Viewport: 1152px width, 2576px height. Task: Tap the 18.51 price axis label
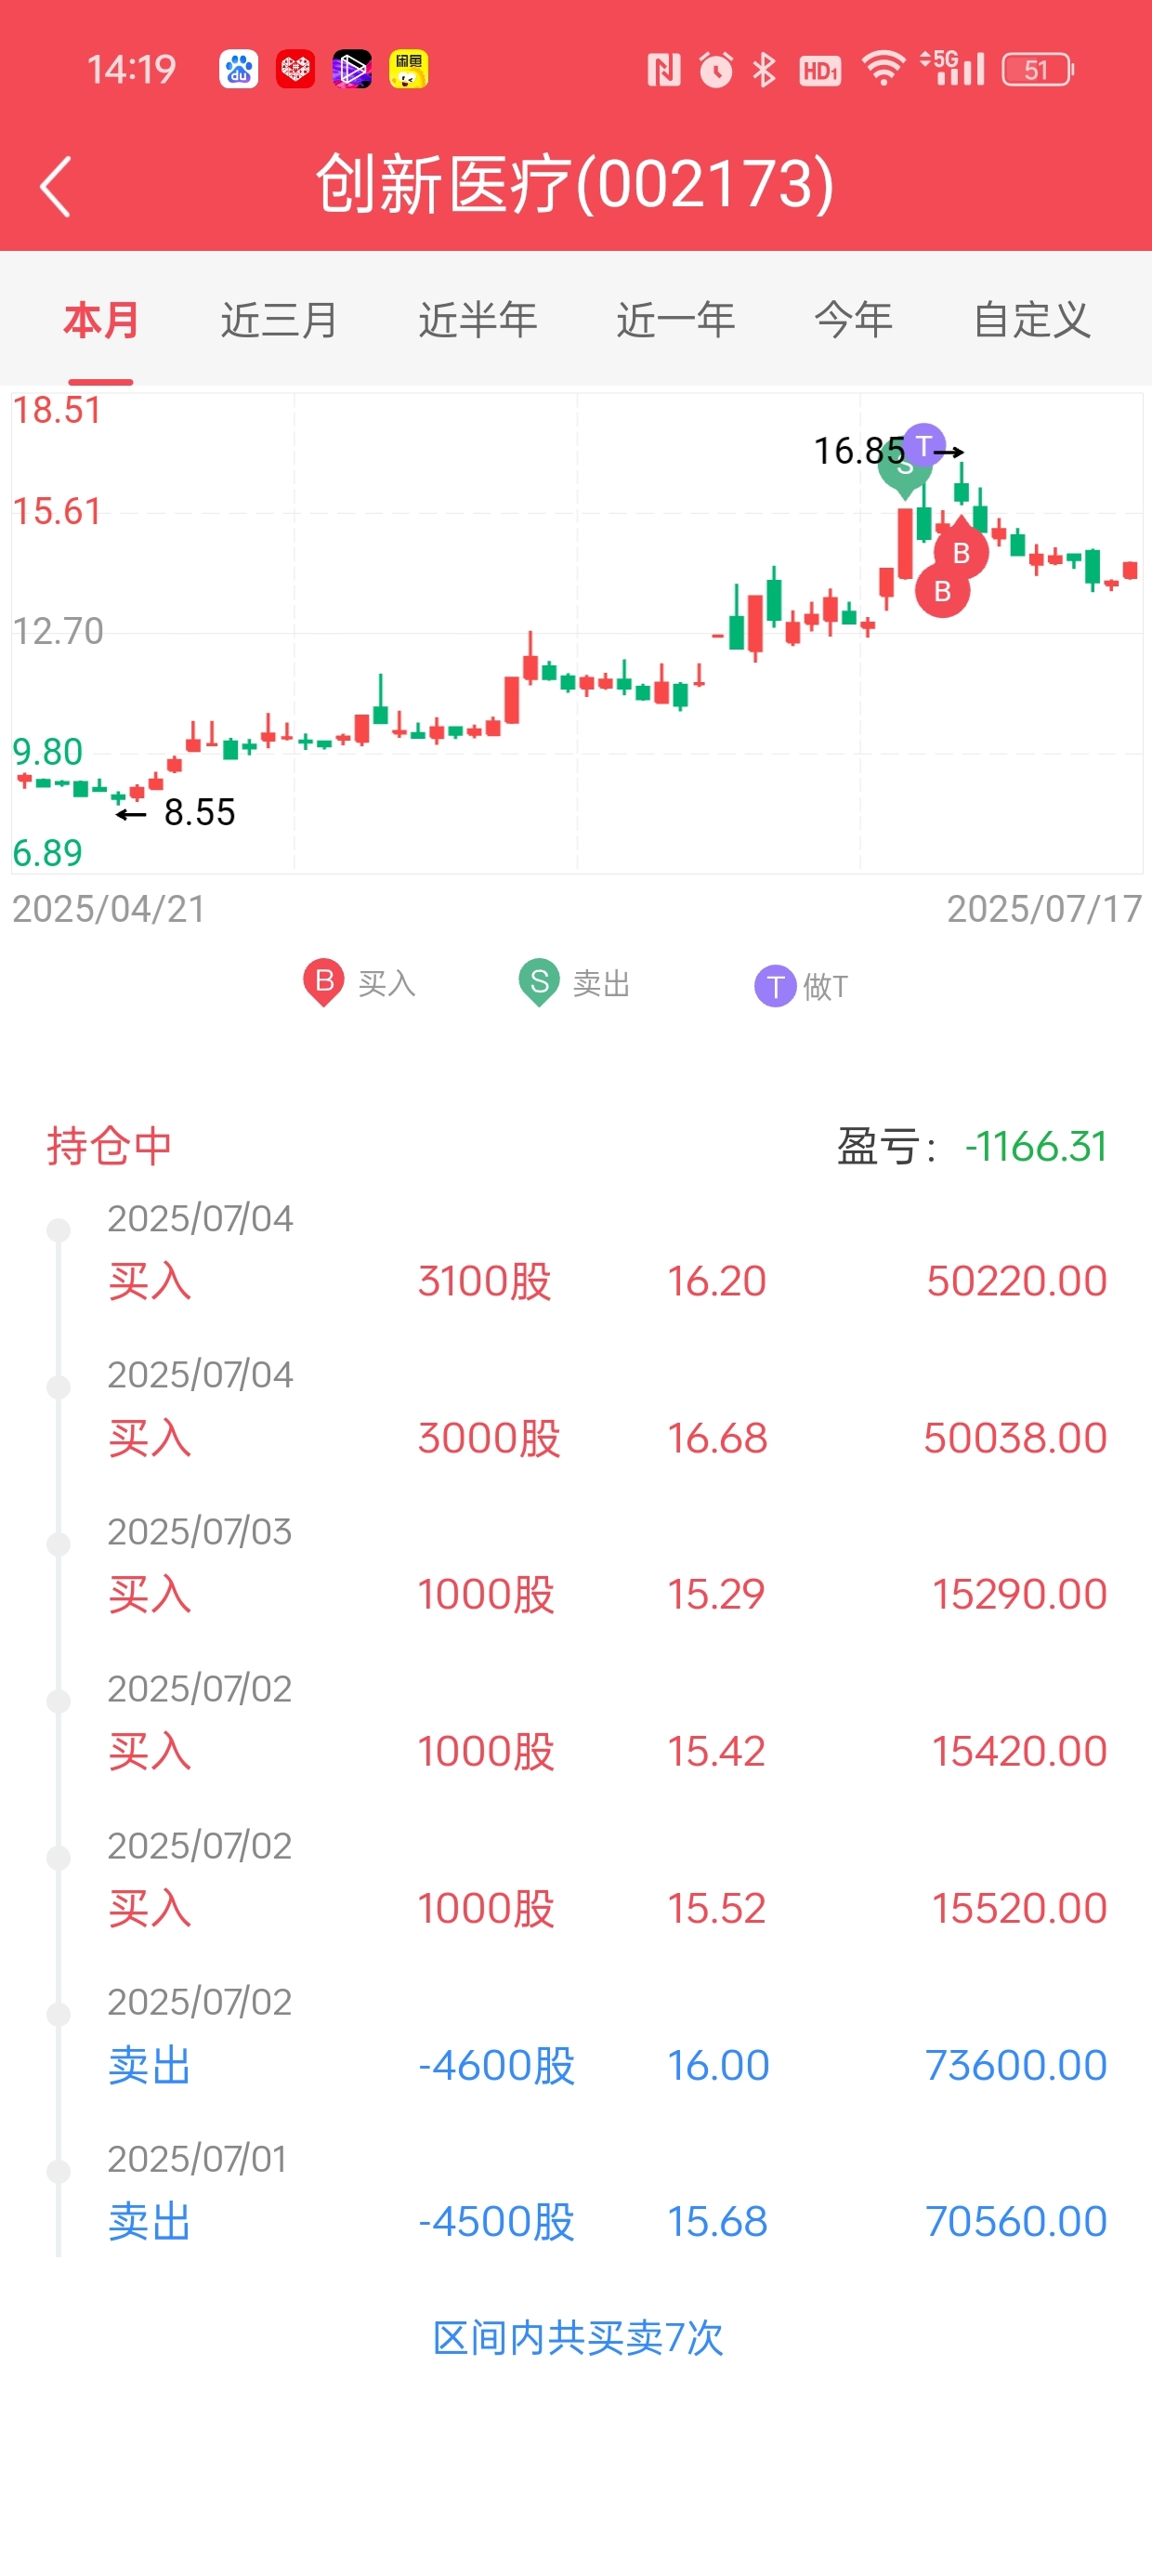click(x=57, y=410)
